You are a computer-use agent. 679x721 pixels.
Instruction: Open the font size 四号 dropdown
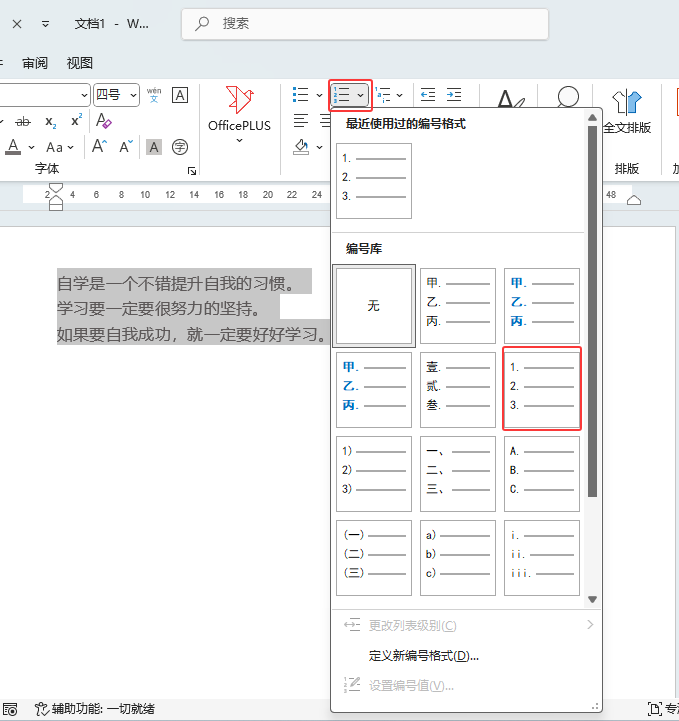116,95
